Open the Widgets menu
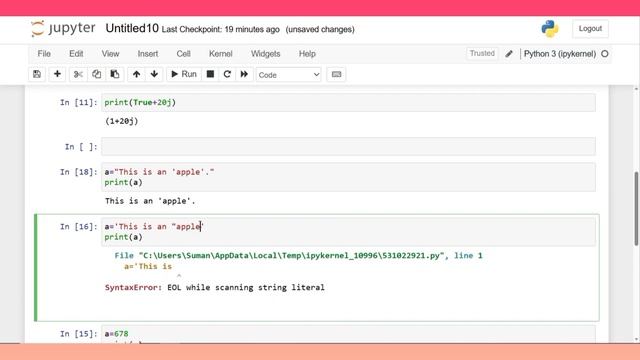Viewport: 640px width, 360px height. click(x=265, y=54)
